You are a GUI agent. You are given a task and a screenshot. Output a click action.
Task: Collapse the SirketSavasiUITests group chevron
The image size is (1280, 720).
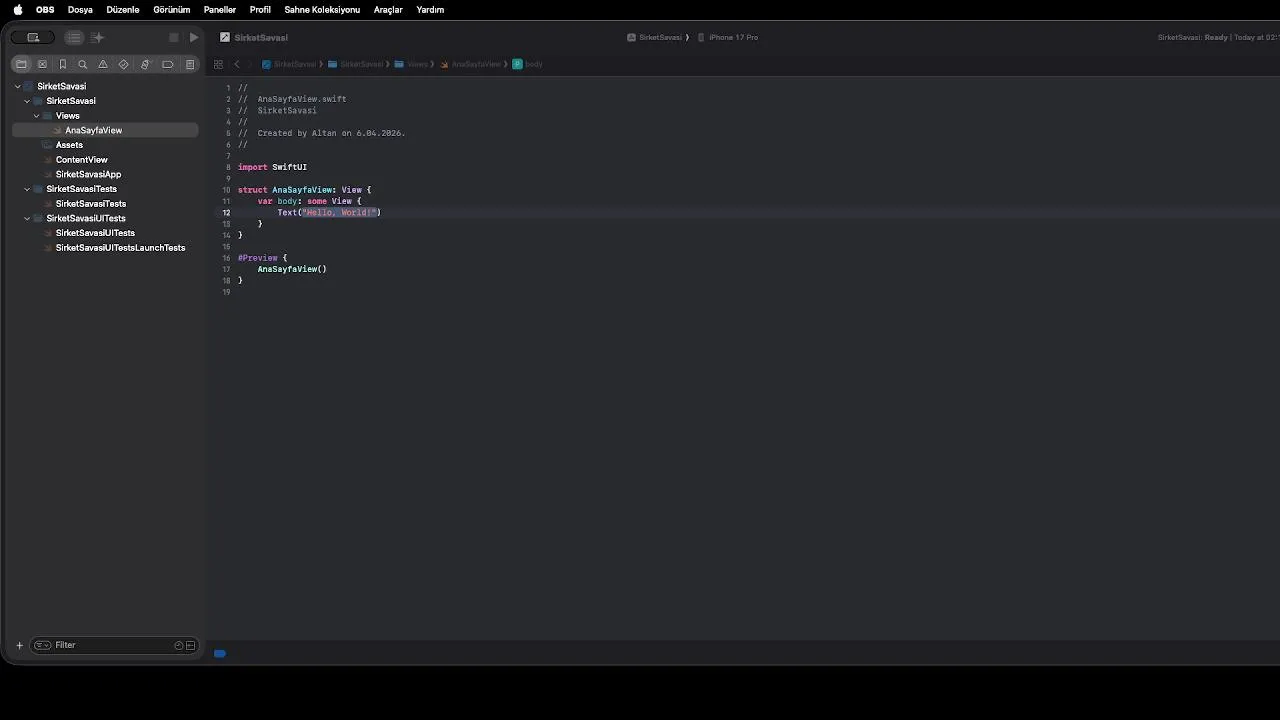click(x=27, y=218)
